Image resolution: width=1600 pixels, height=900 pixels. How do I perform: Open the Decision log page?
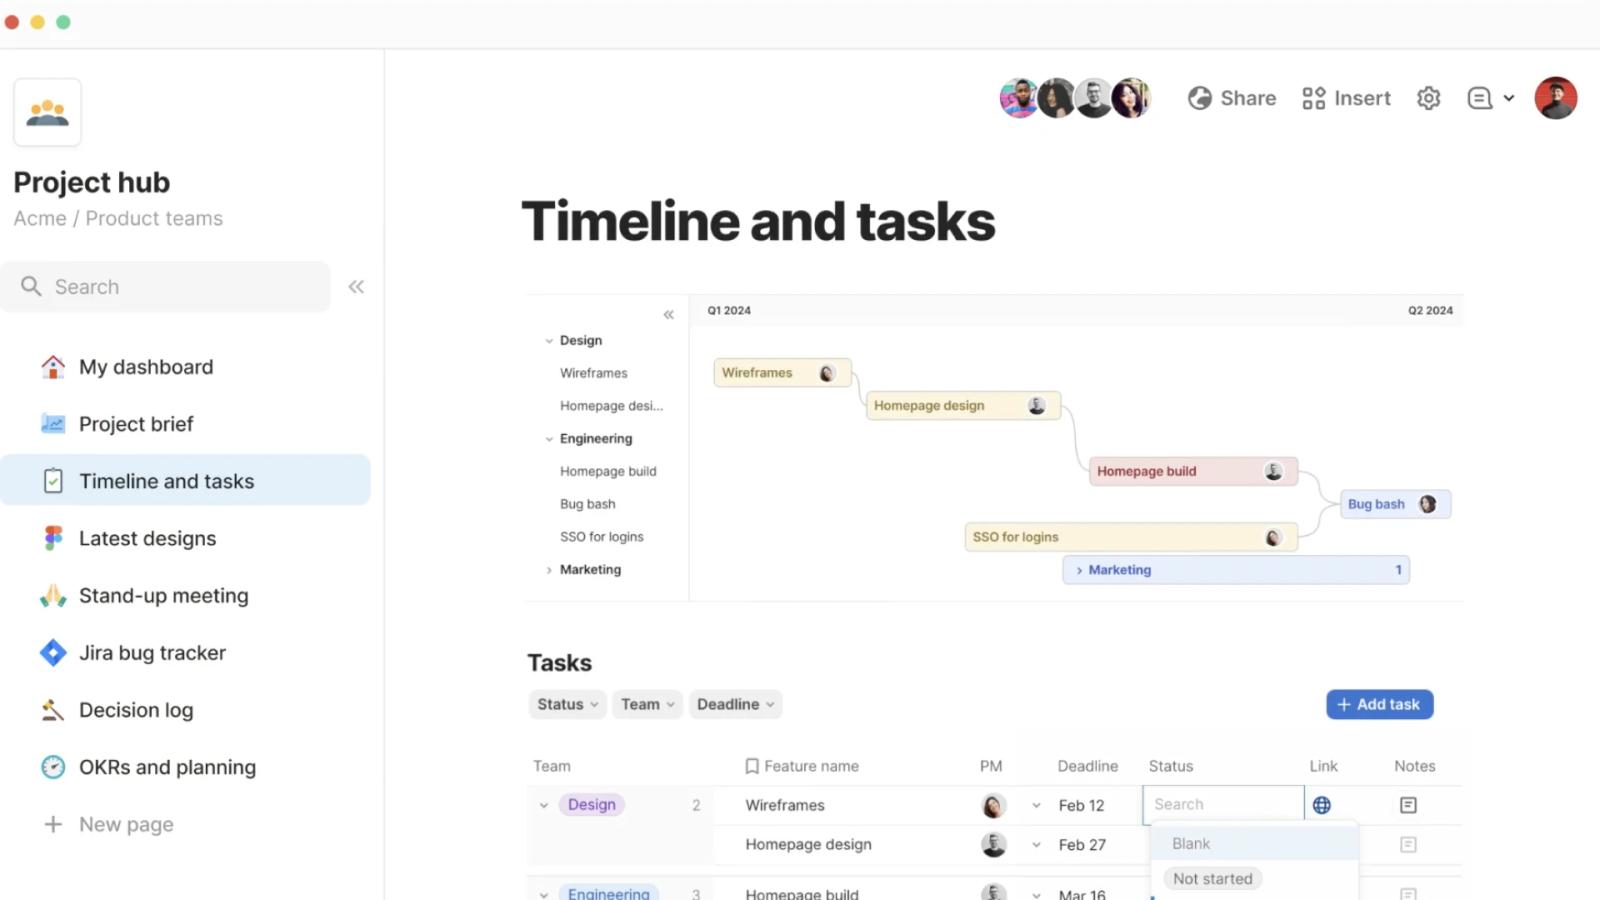click(x=136, y=710)
